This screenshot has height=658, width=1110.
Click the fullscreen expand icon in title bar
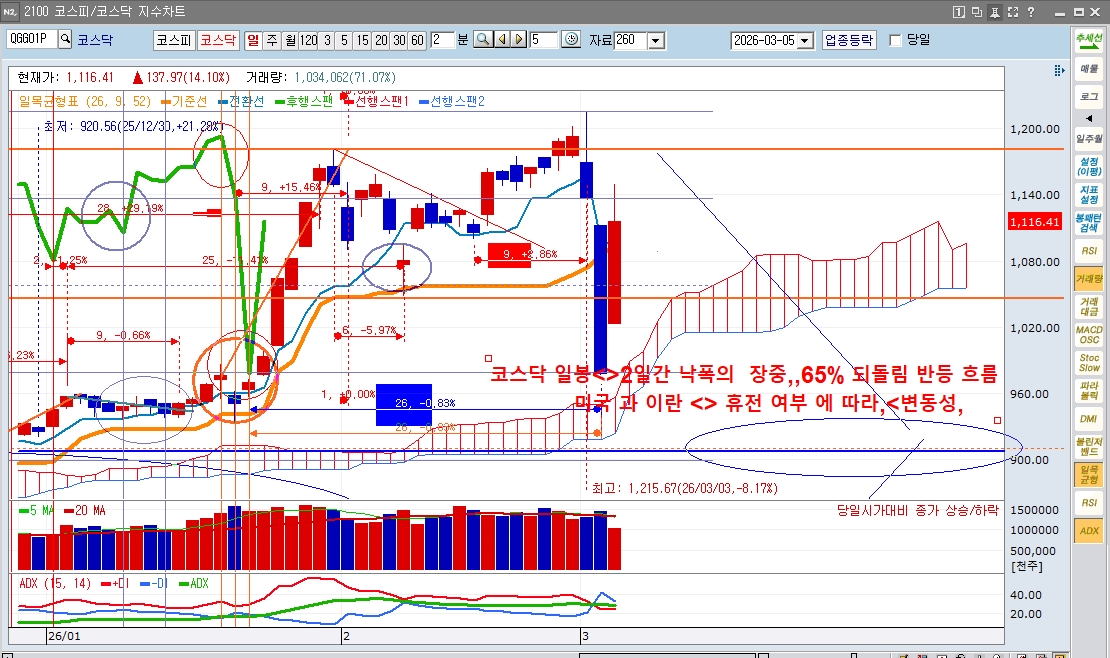(1013, 12)
